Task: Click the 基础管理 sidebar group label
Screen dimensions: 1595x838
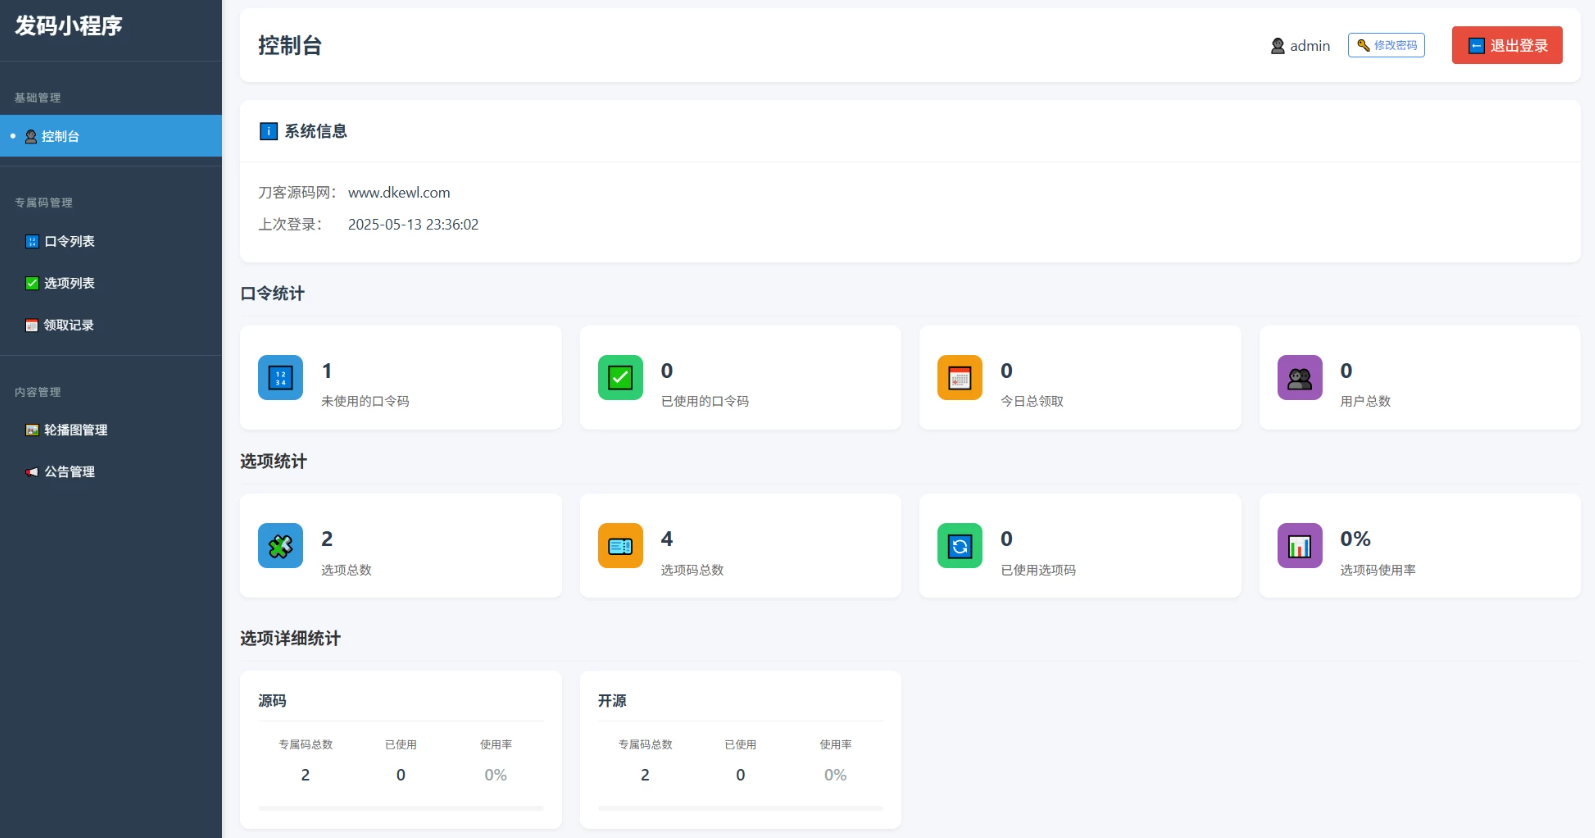Action: click(x=37, y=98)
